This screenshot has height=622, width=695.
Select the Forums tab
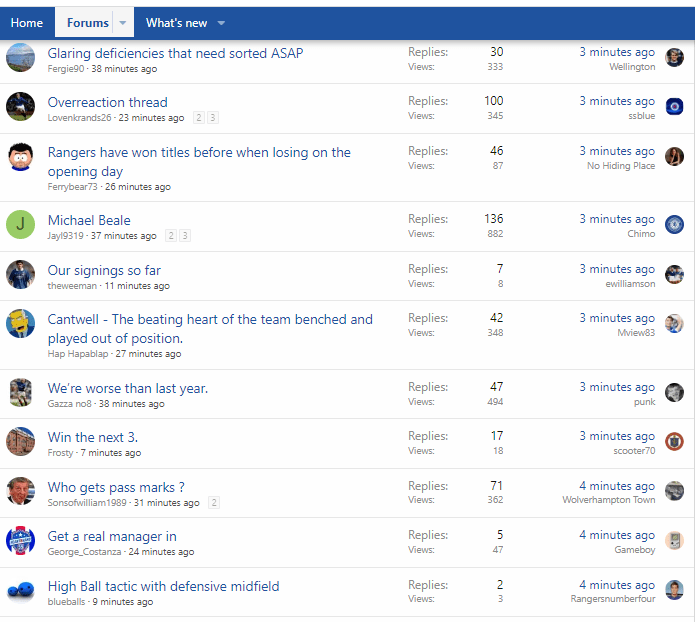pyautogui.click(x=88, y=23)
